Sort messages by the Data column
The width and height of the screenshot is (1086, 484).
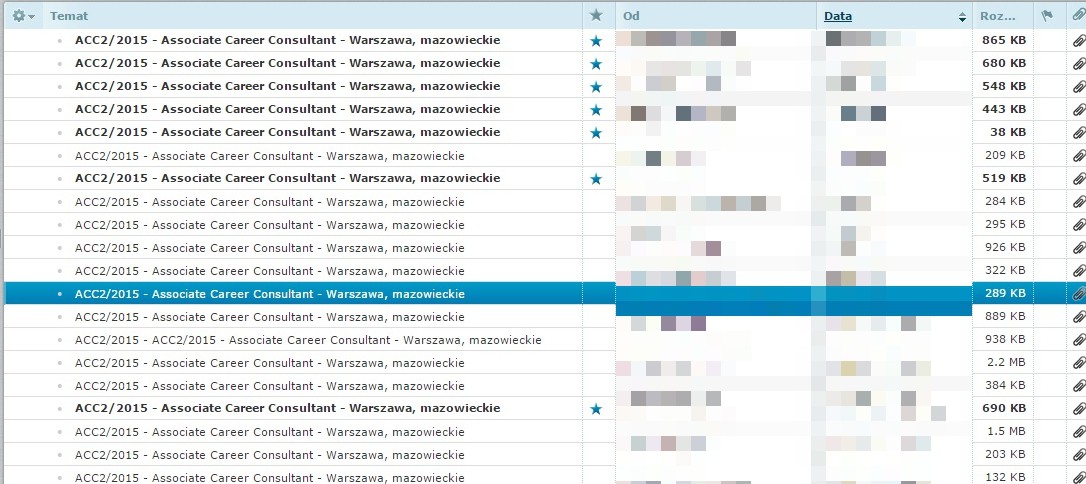[838, 16]
